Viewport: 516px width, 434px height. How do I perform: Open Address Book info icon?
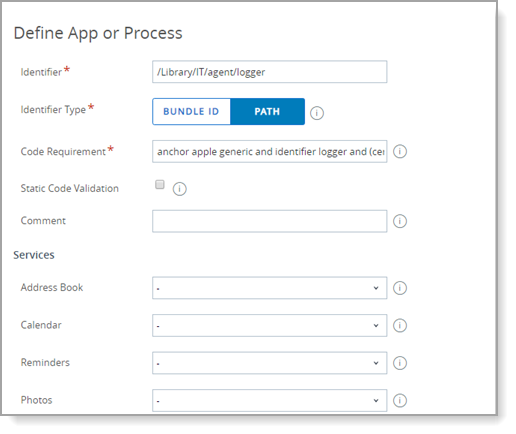(400, 288)
